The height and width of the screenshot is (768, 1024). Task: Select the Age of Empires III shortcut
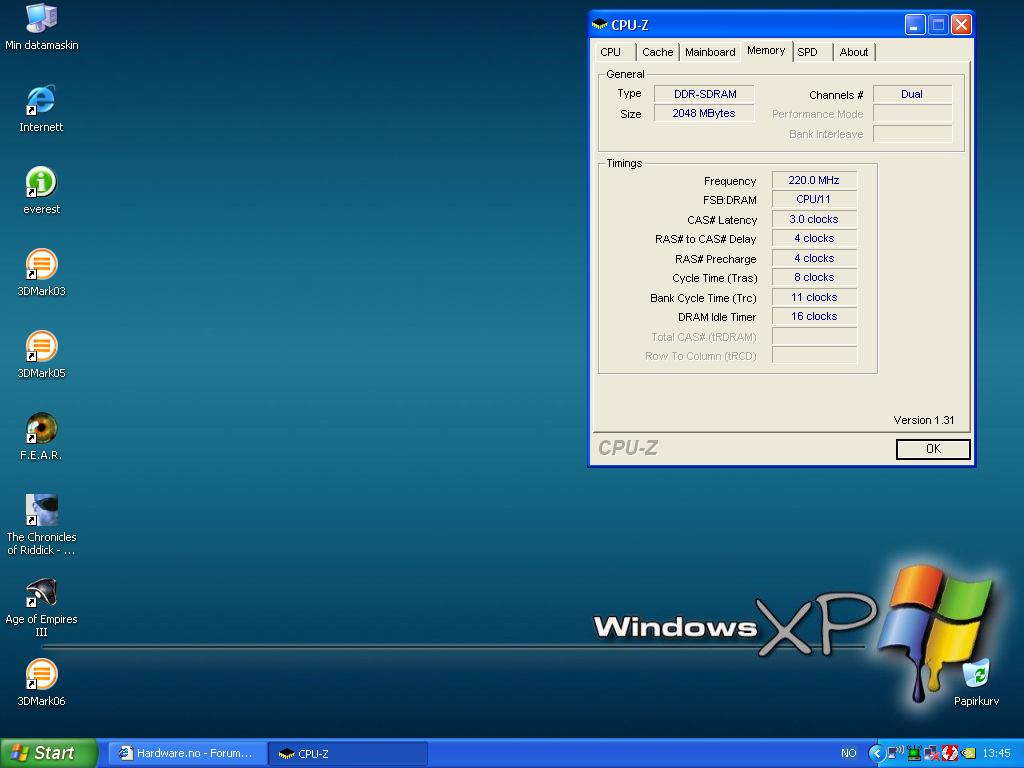(x=41, y=607)
